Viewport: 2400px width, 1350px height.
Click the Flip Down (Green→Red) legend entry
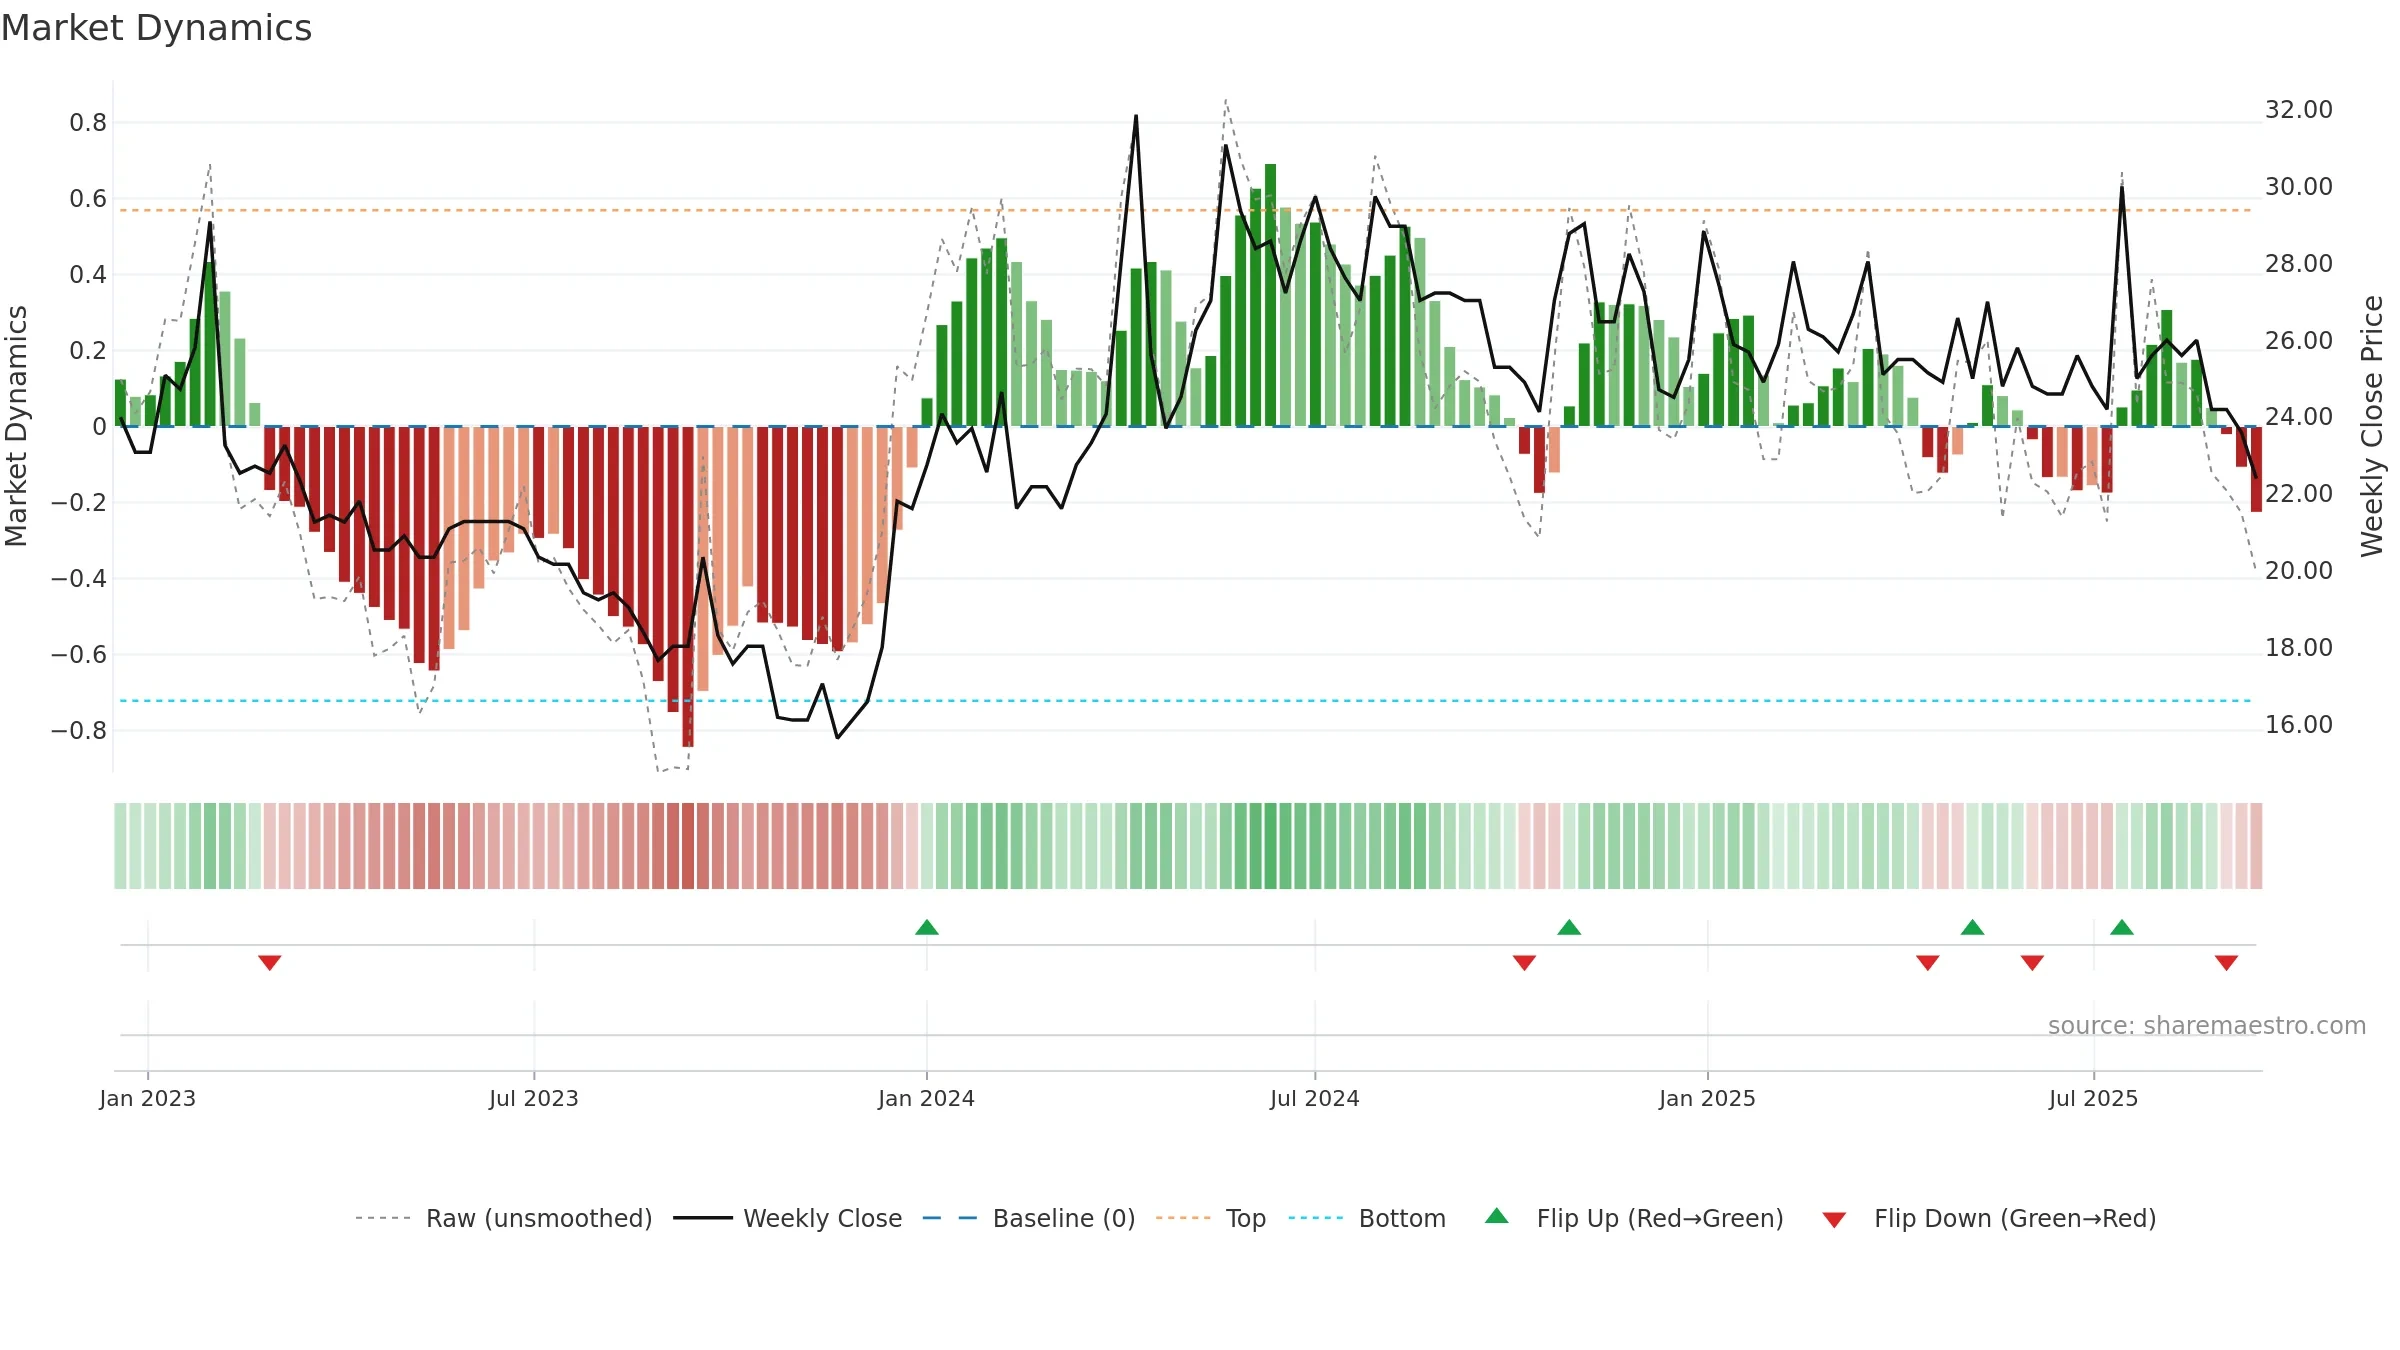click(x=1989, y=1218)
